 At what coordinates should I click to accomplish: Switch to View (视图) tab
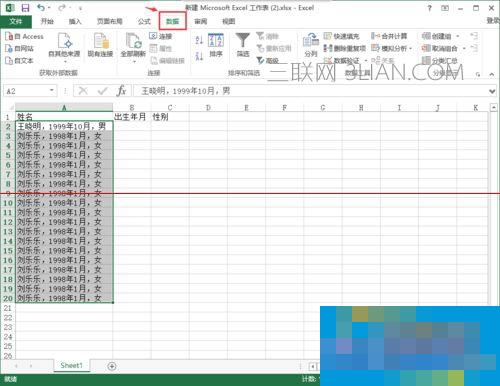point(229,21)
